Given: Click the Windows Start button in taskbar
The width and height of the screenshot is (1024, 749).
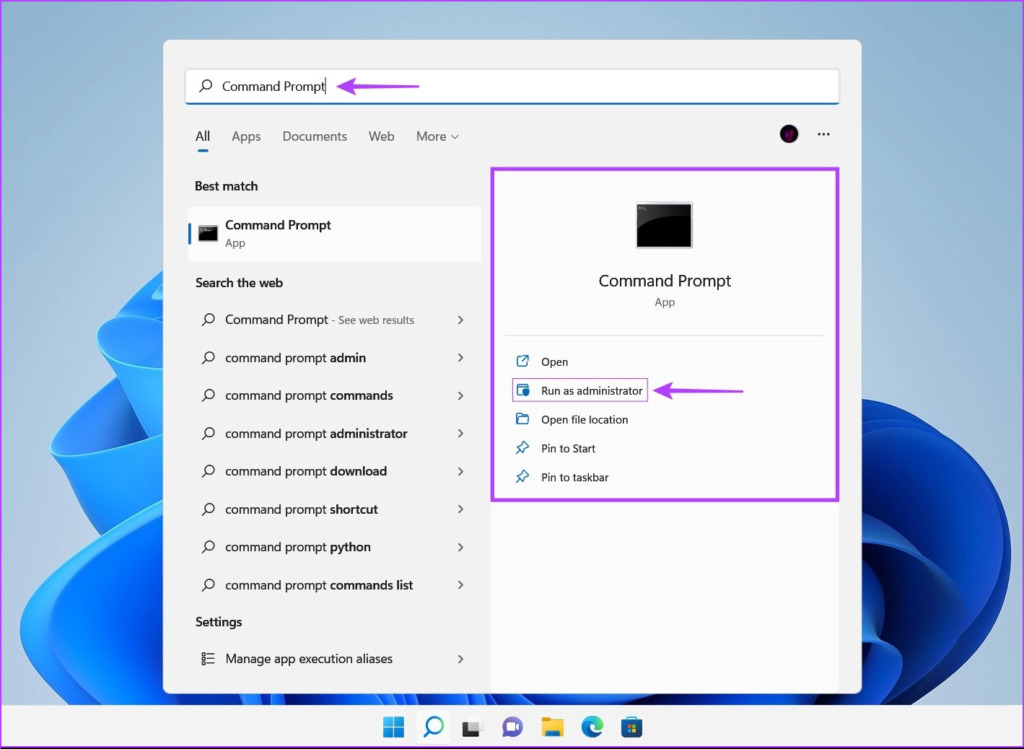Looking at the screenshot, I should point(394,727).
